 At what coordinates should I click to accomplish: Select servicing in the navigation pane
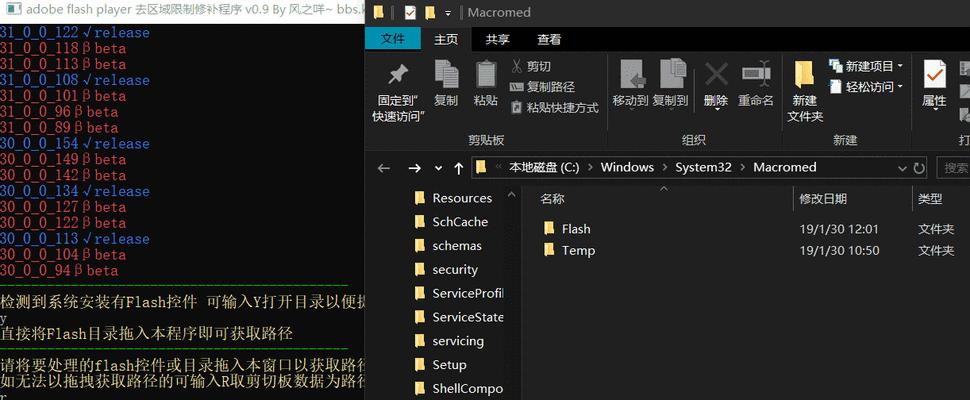coord(450,341)
